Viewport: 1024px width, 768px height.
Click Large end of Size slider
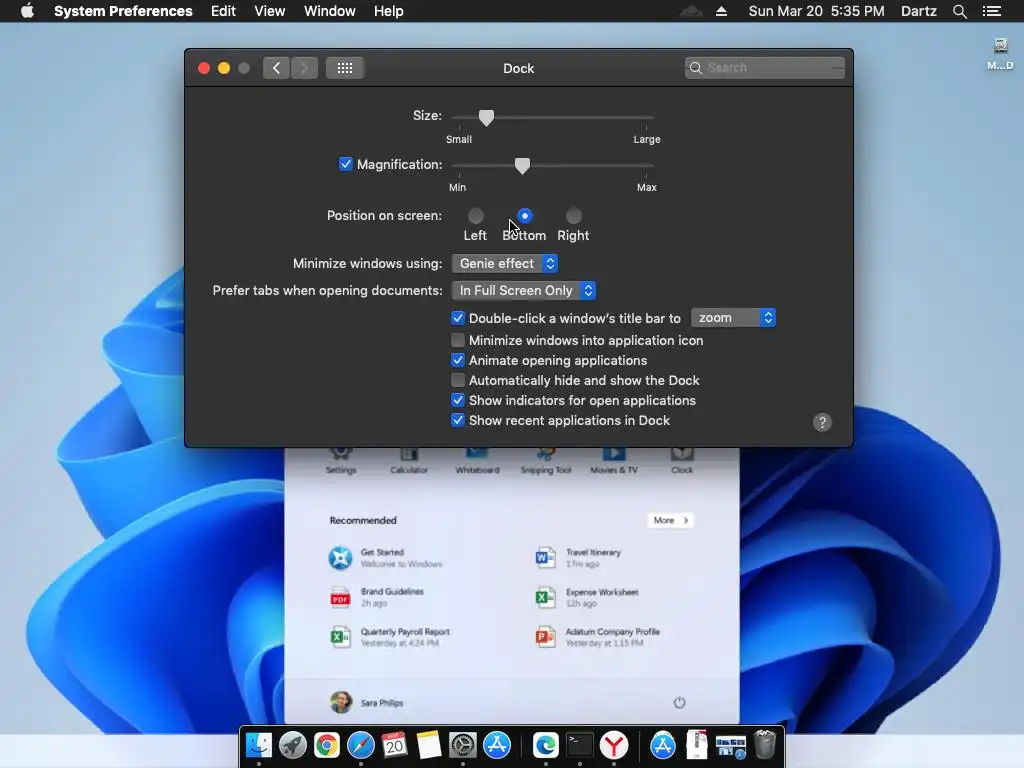pos(647,118)
